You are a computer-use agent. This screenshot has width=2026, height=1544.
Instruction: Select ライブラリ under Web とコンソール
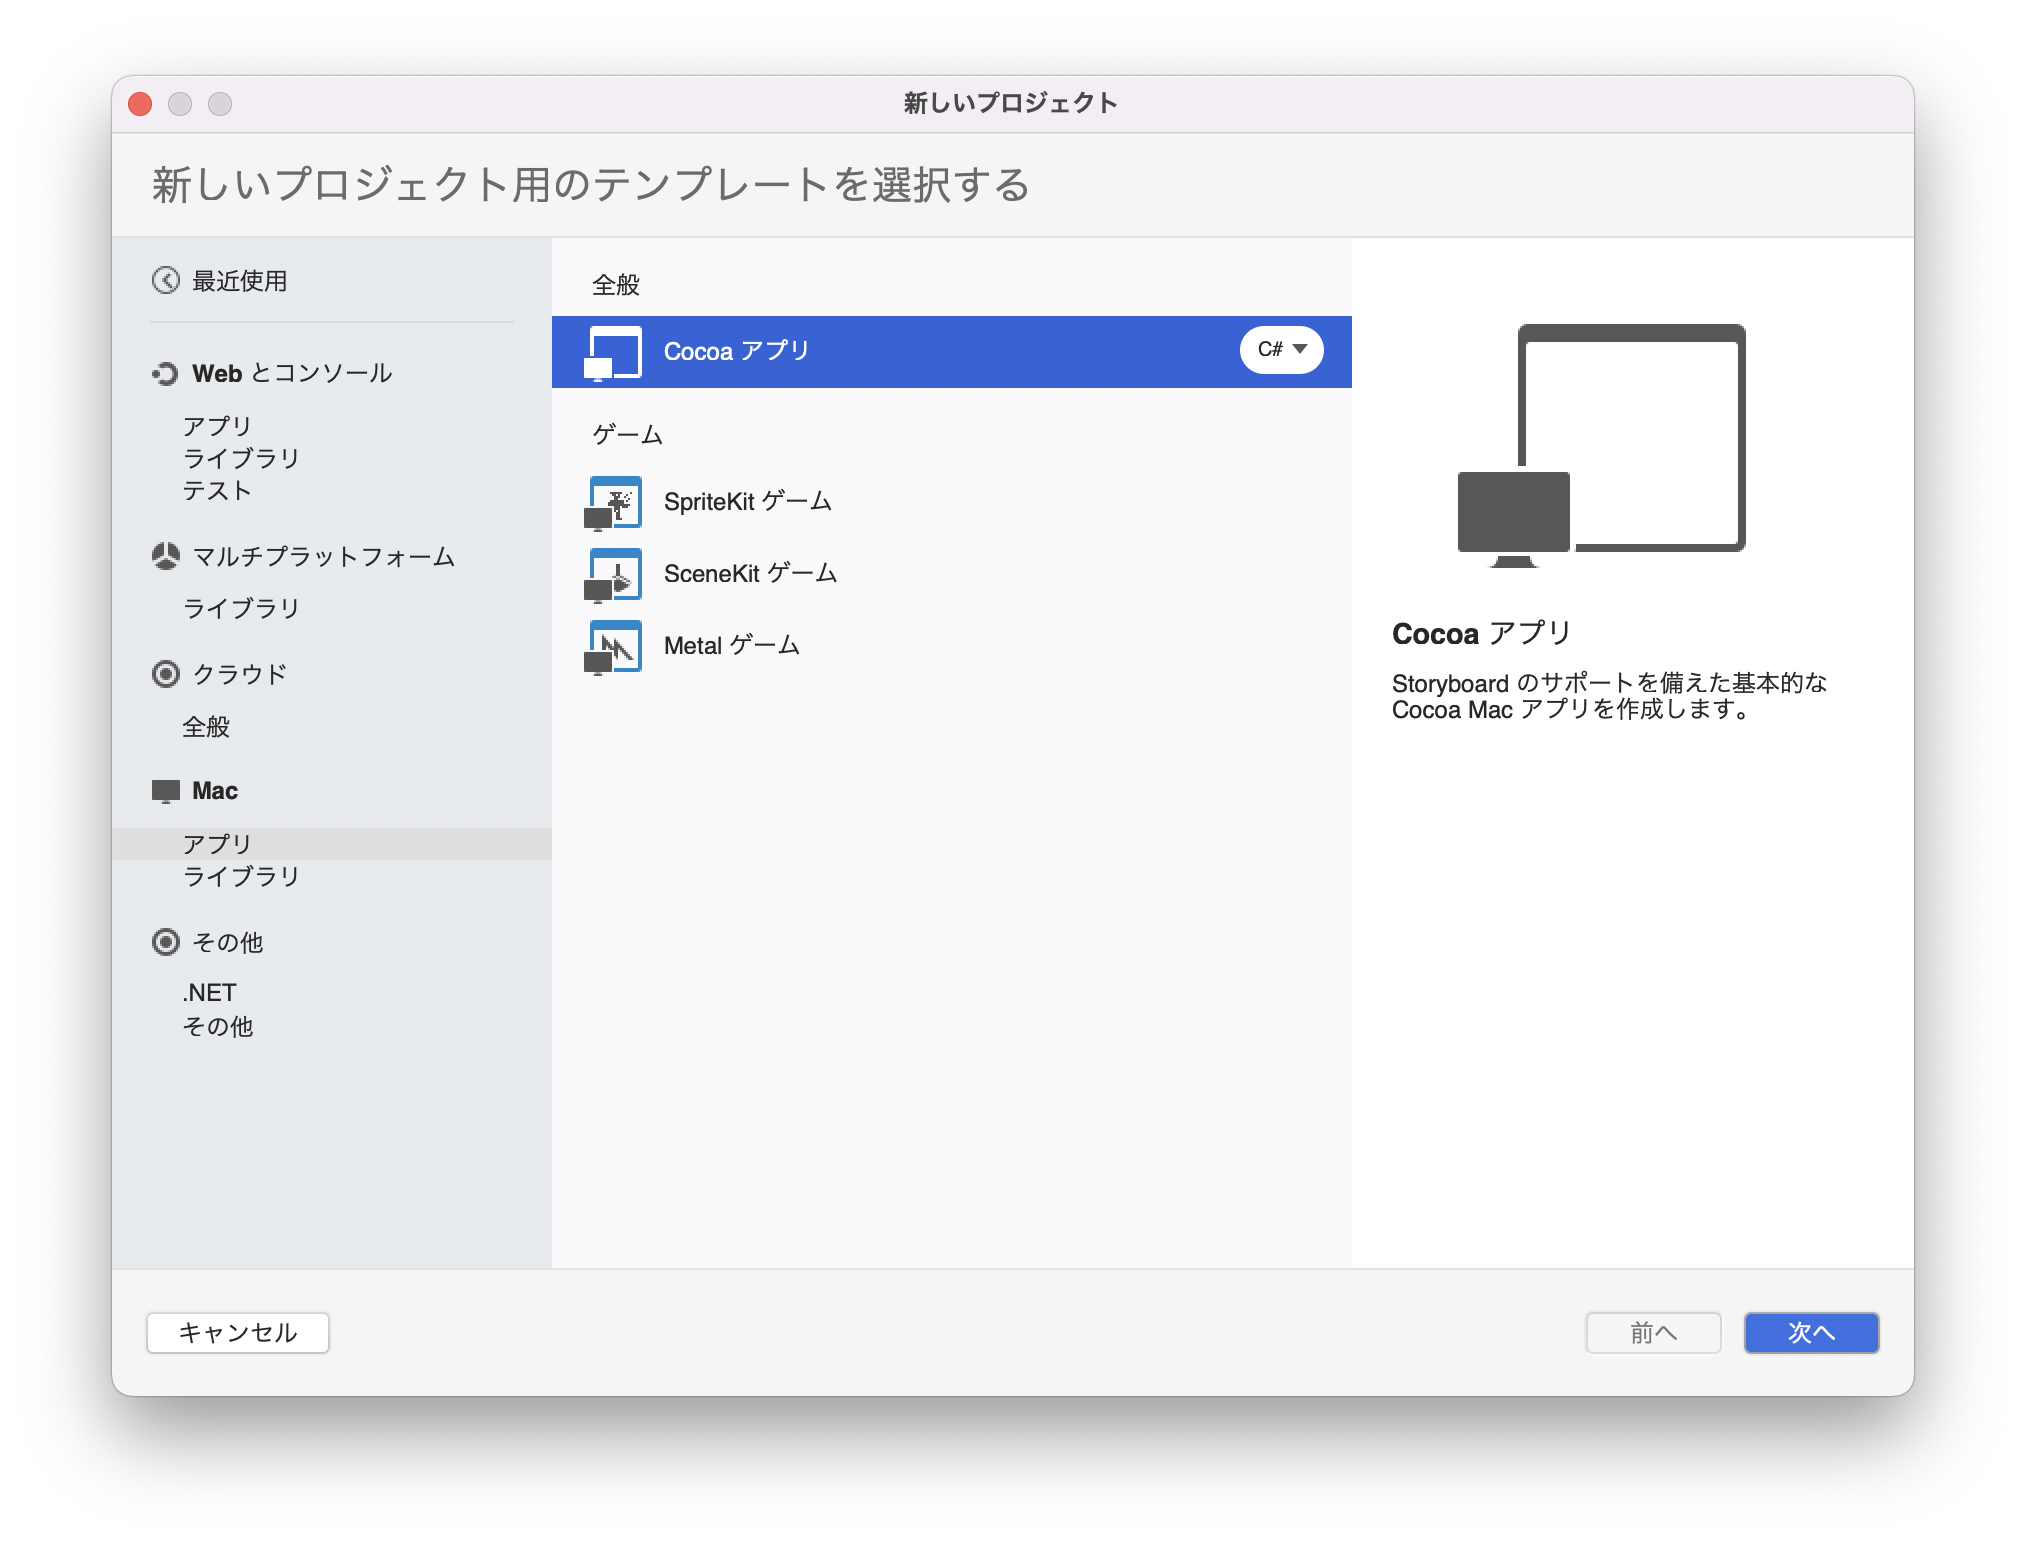point(241,458)
